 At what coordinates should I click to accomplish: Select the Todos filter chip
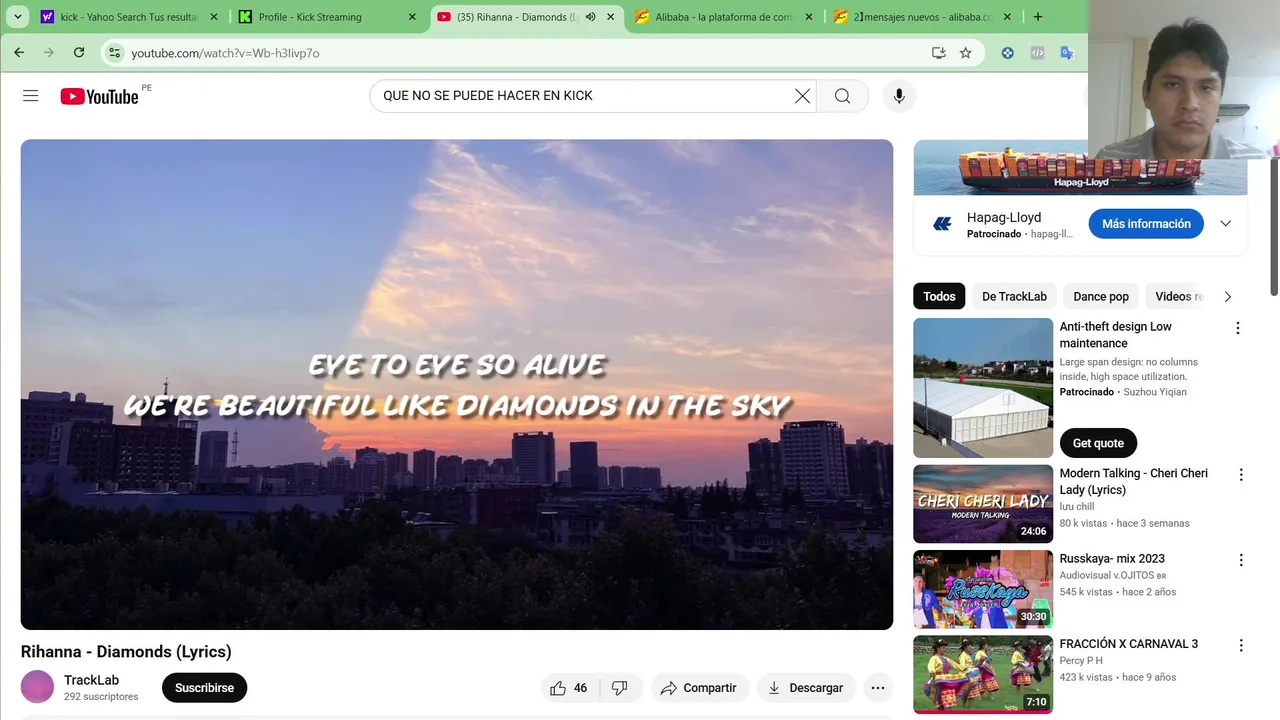pos(939,297)
